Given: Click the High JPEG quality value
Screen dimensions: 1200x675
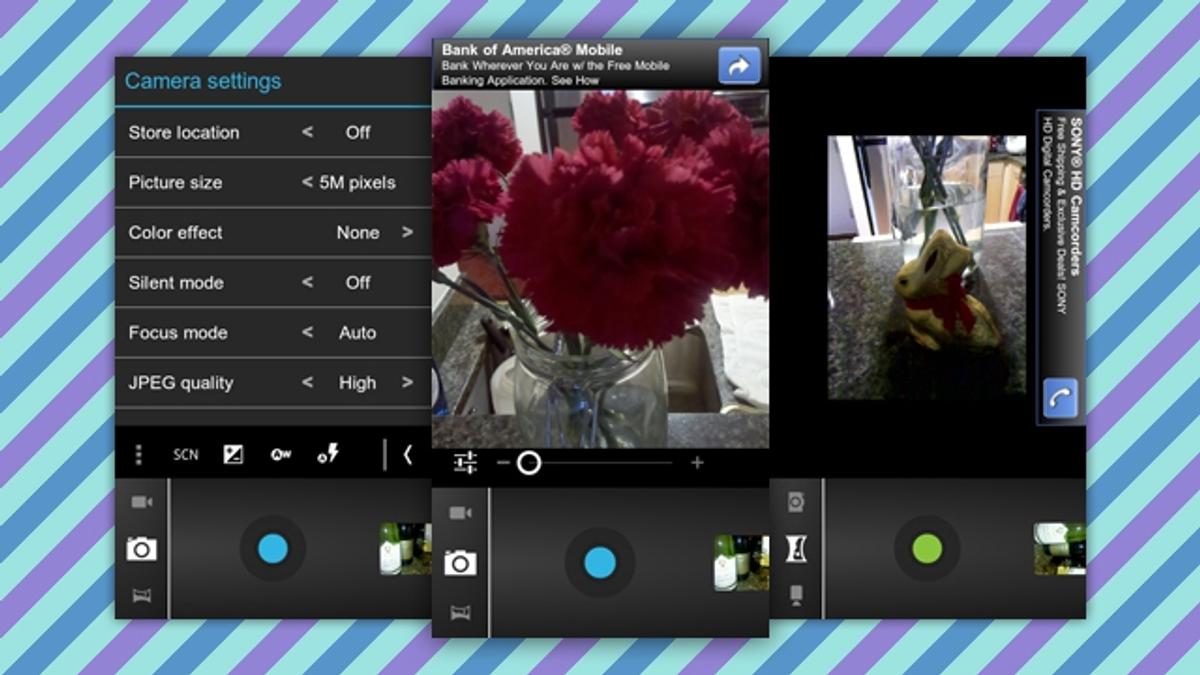Looking at the screenshot, I should [x=357, y=382].
